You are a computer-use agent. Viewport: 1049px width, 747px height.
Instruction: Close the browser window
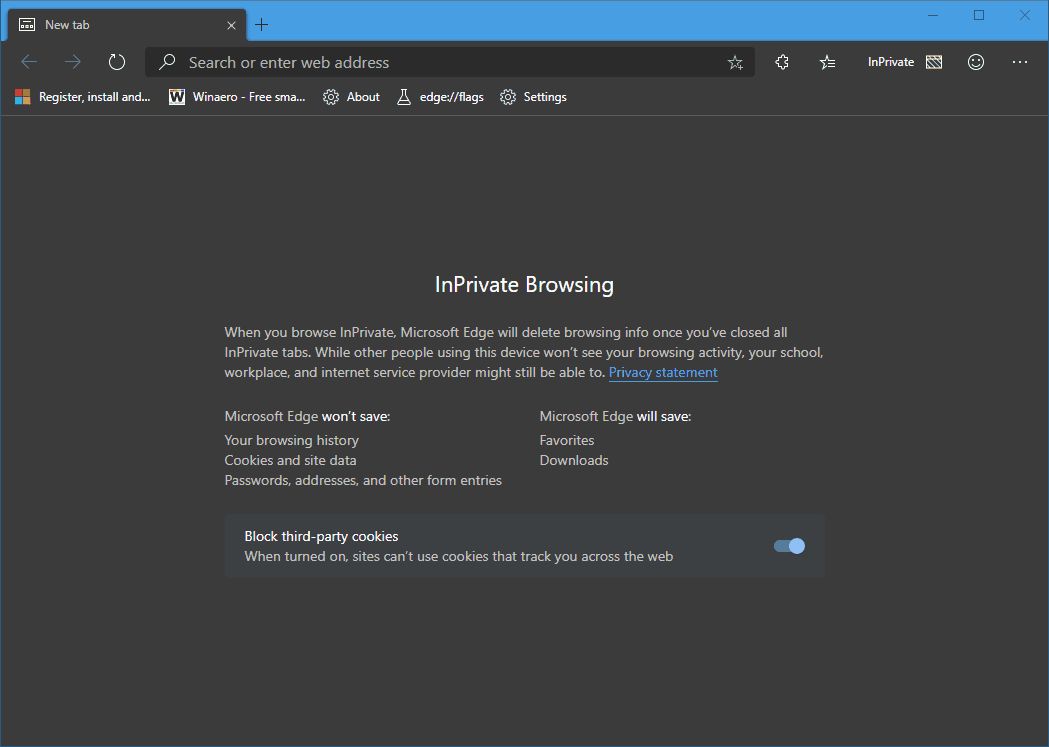click(1024, 15)
